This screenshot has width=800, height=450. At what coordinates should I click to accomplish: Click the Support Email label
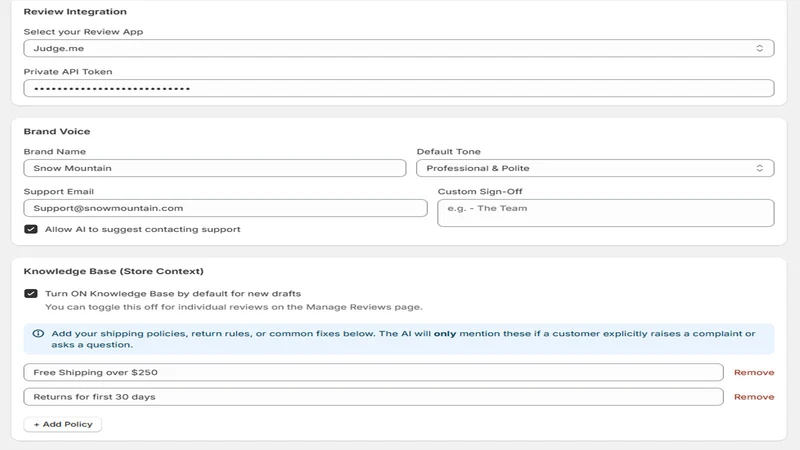point(59,192)
